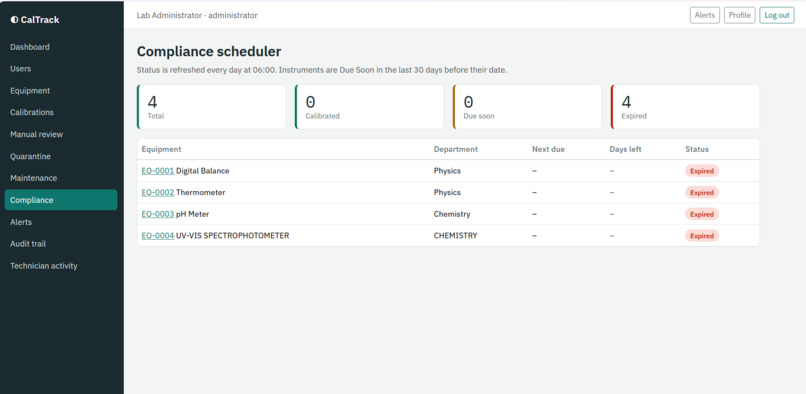The width and height of the screenshot is (806, 394).
Task: Click Physics department in Digital Balance row
Action: pos(447,171)
